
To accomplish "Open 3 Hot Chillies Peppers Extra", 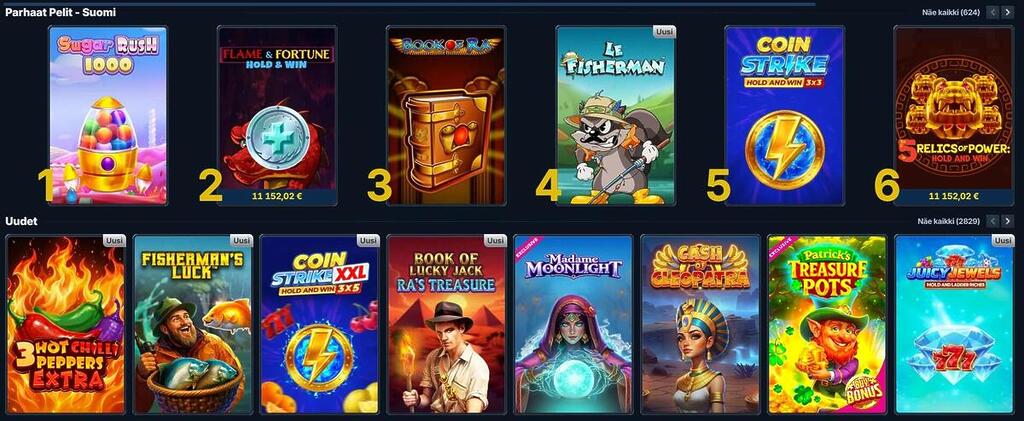I will click(x=65, y=324).
